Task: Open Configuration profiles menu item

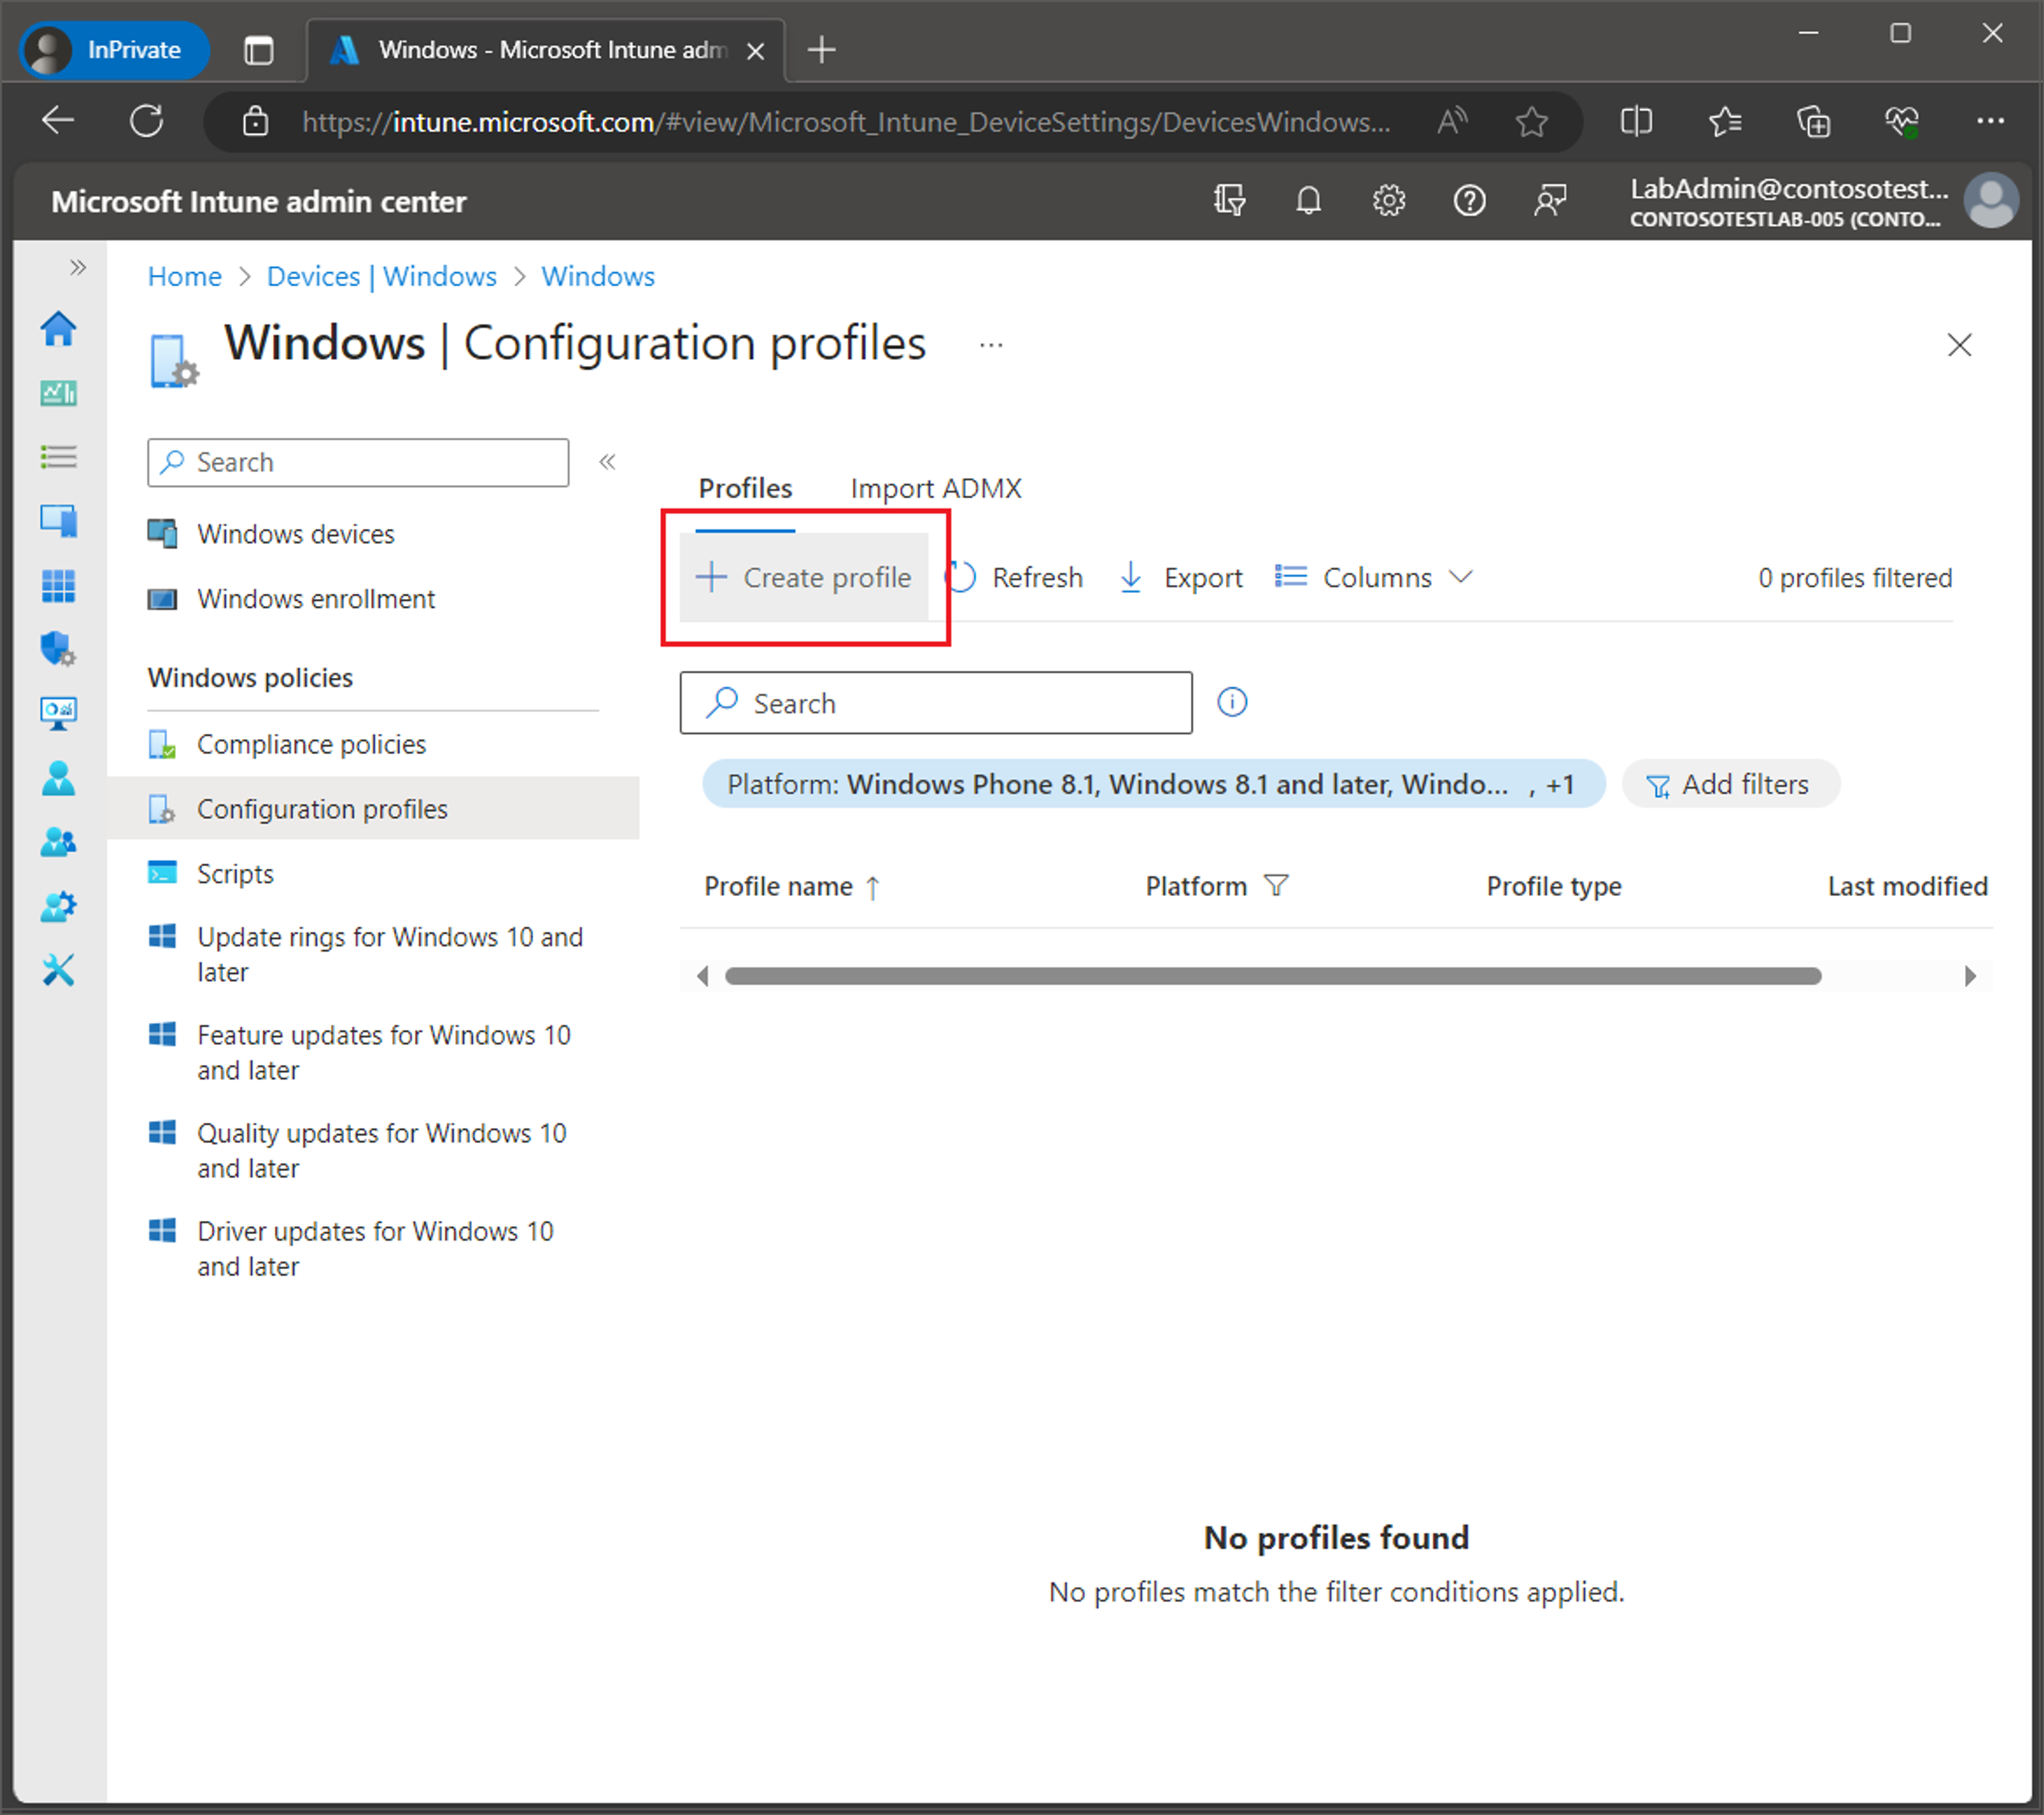Action: [373, 808]
